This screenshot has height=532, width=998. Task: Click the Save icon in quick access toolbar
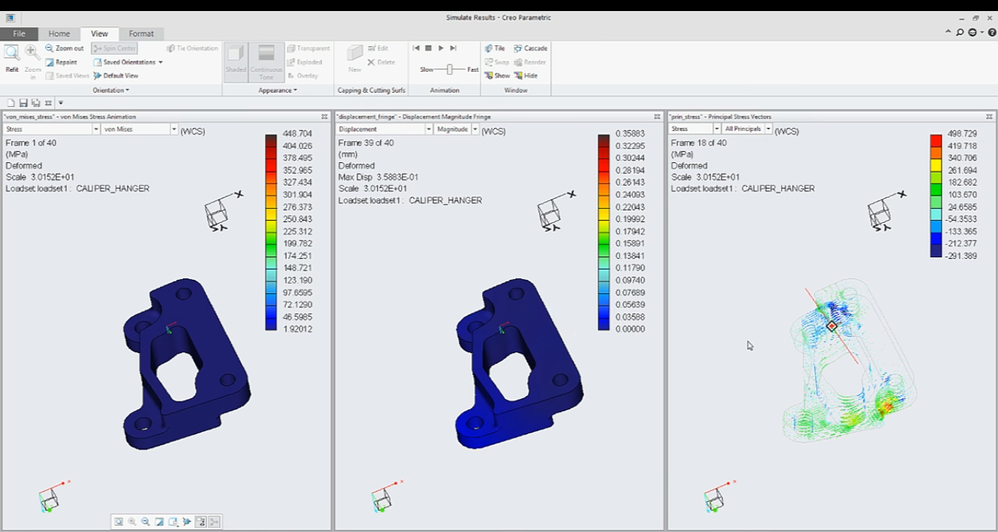pos(22,103)
